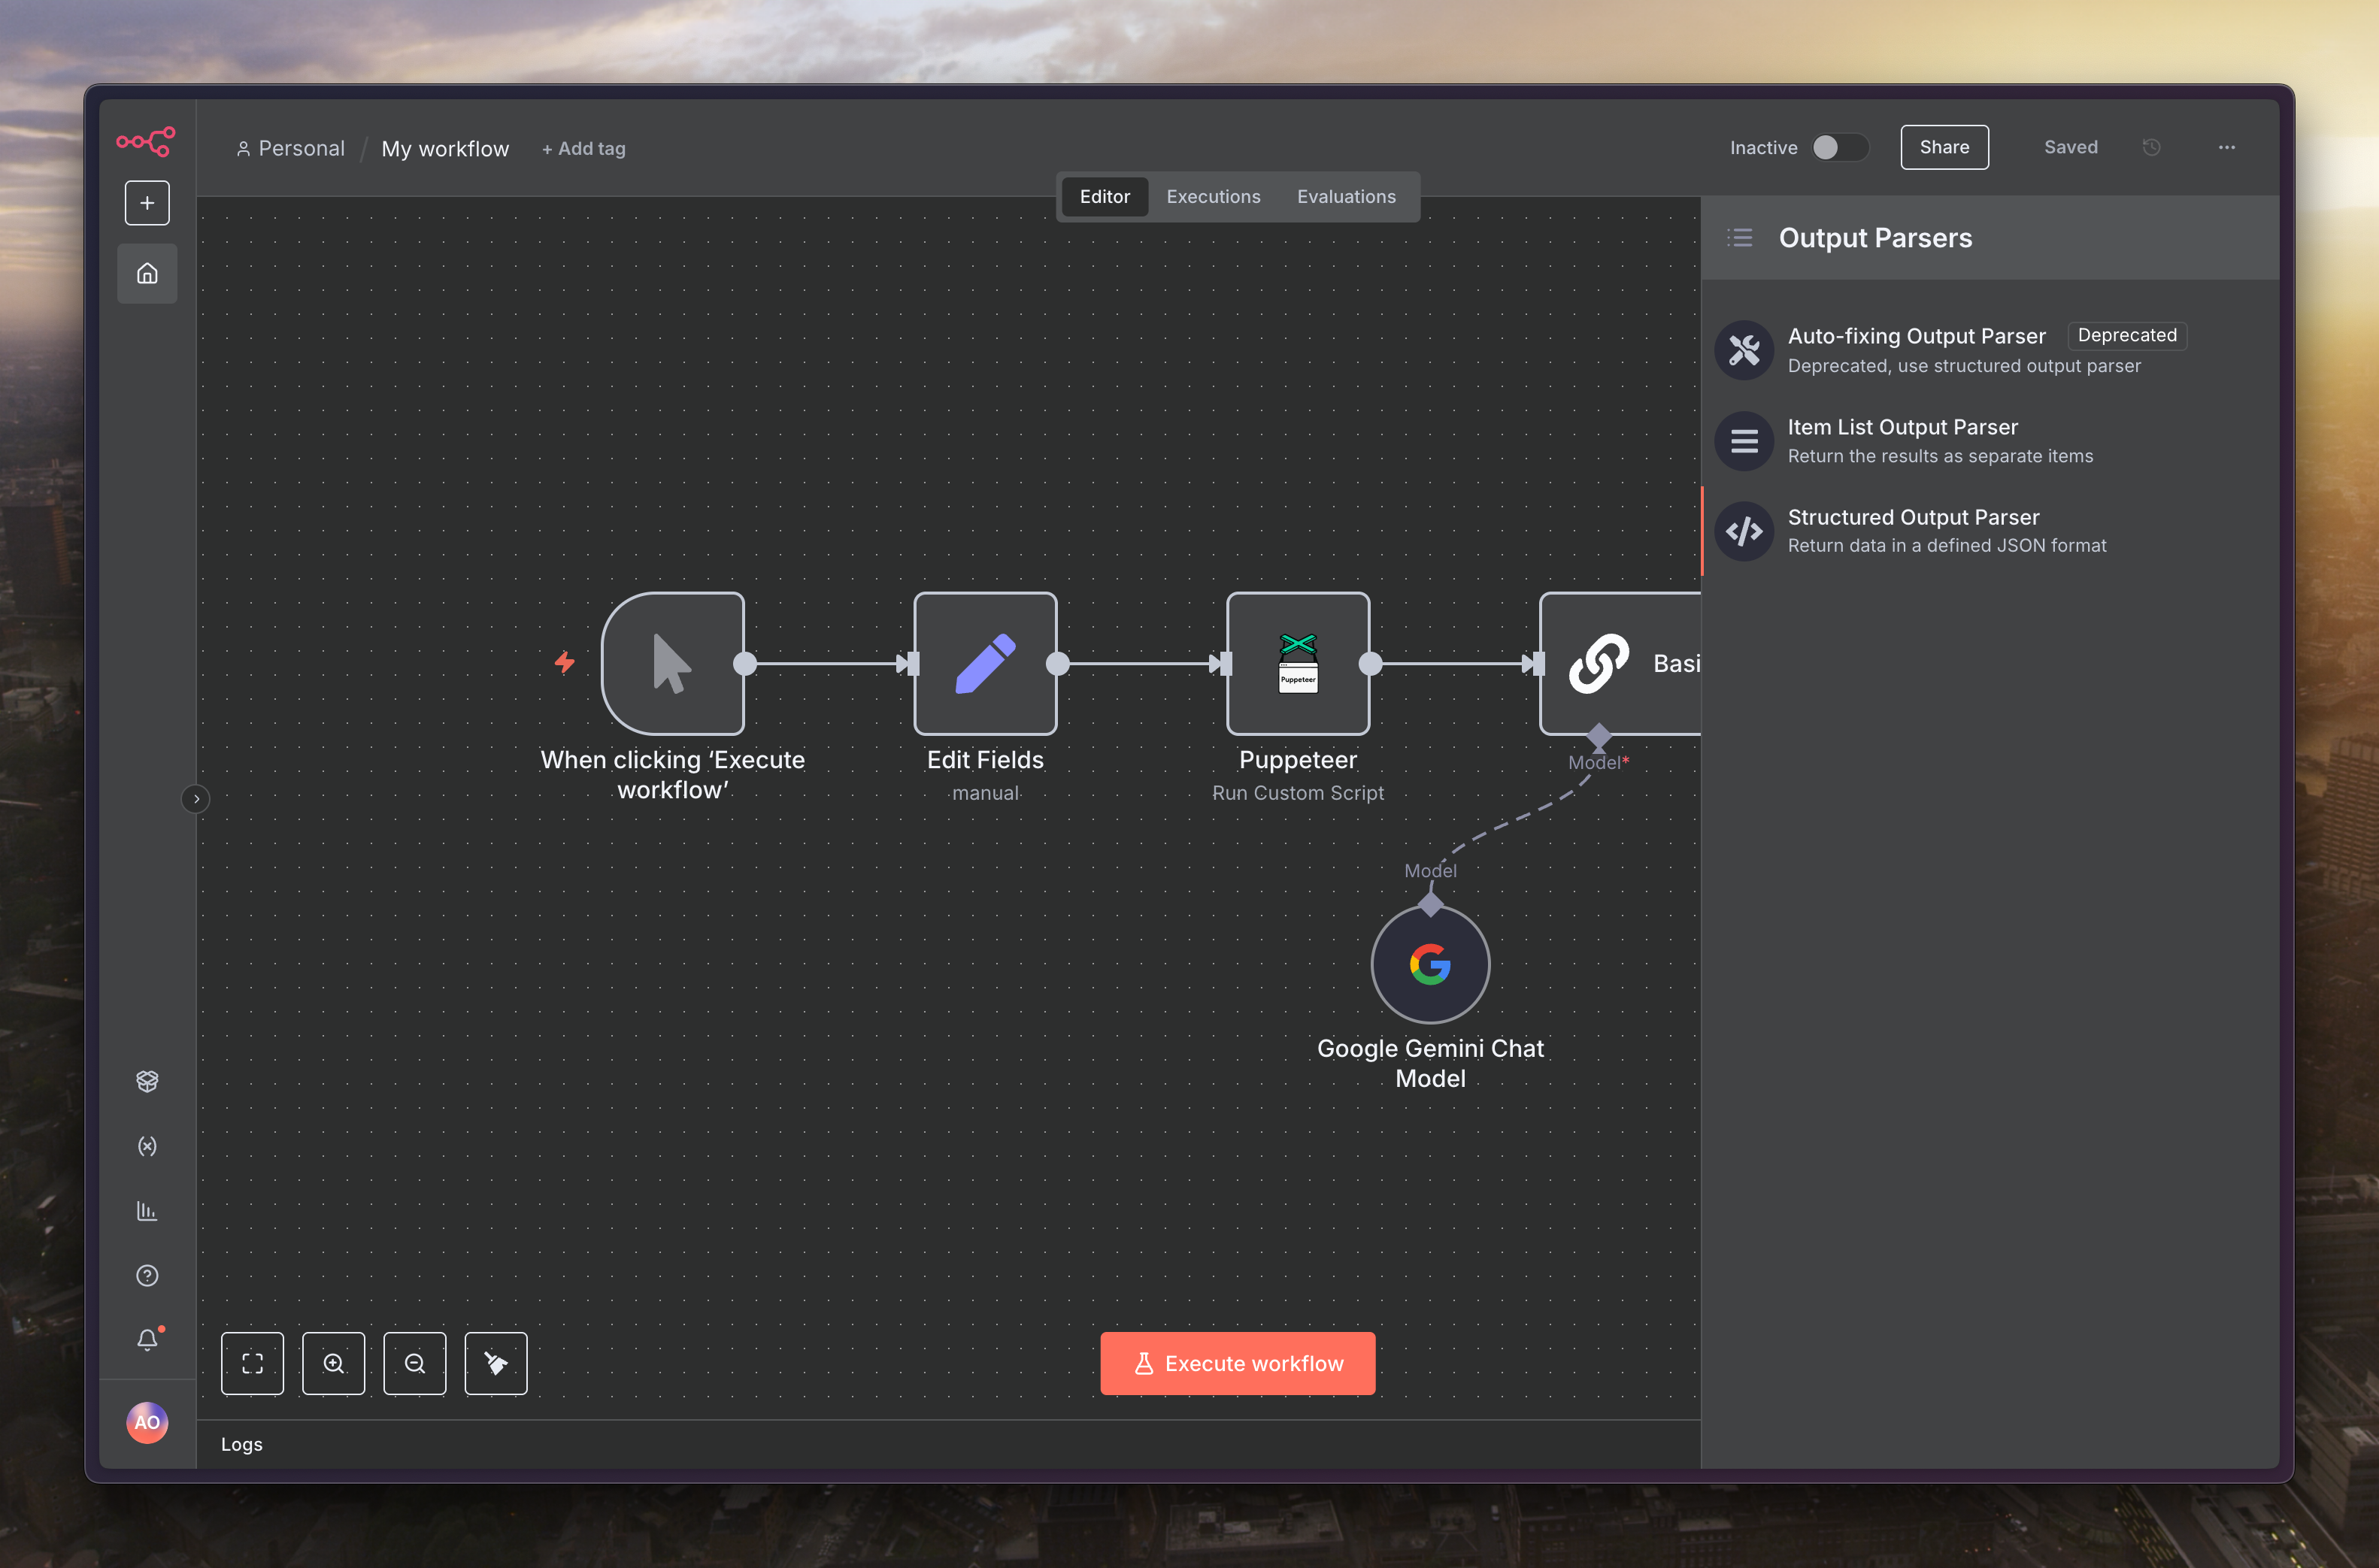The width and height of the screenshot is (2379, 1568).
Task: Select the Structured Output Parser item
Action: pos(1945,530)
